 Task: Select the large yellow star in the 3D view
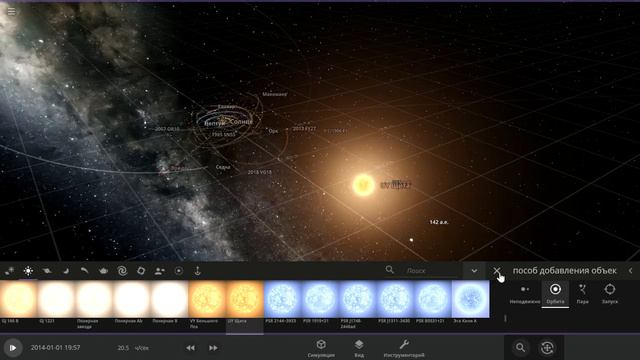[363, 185]
